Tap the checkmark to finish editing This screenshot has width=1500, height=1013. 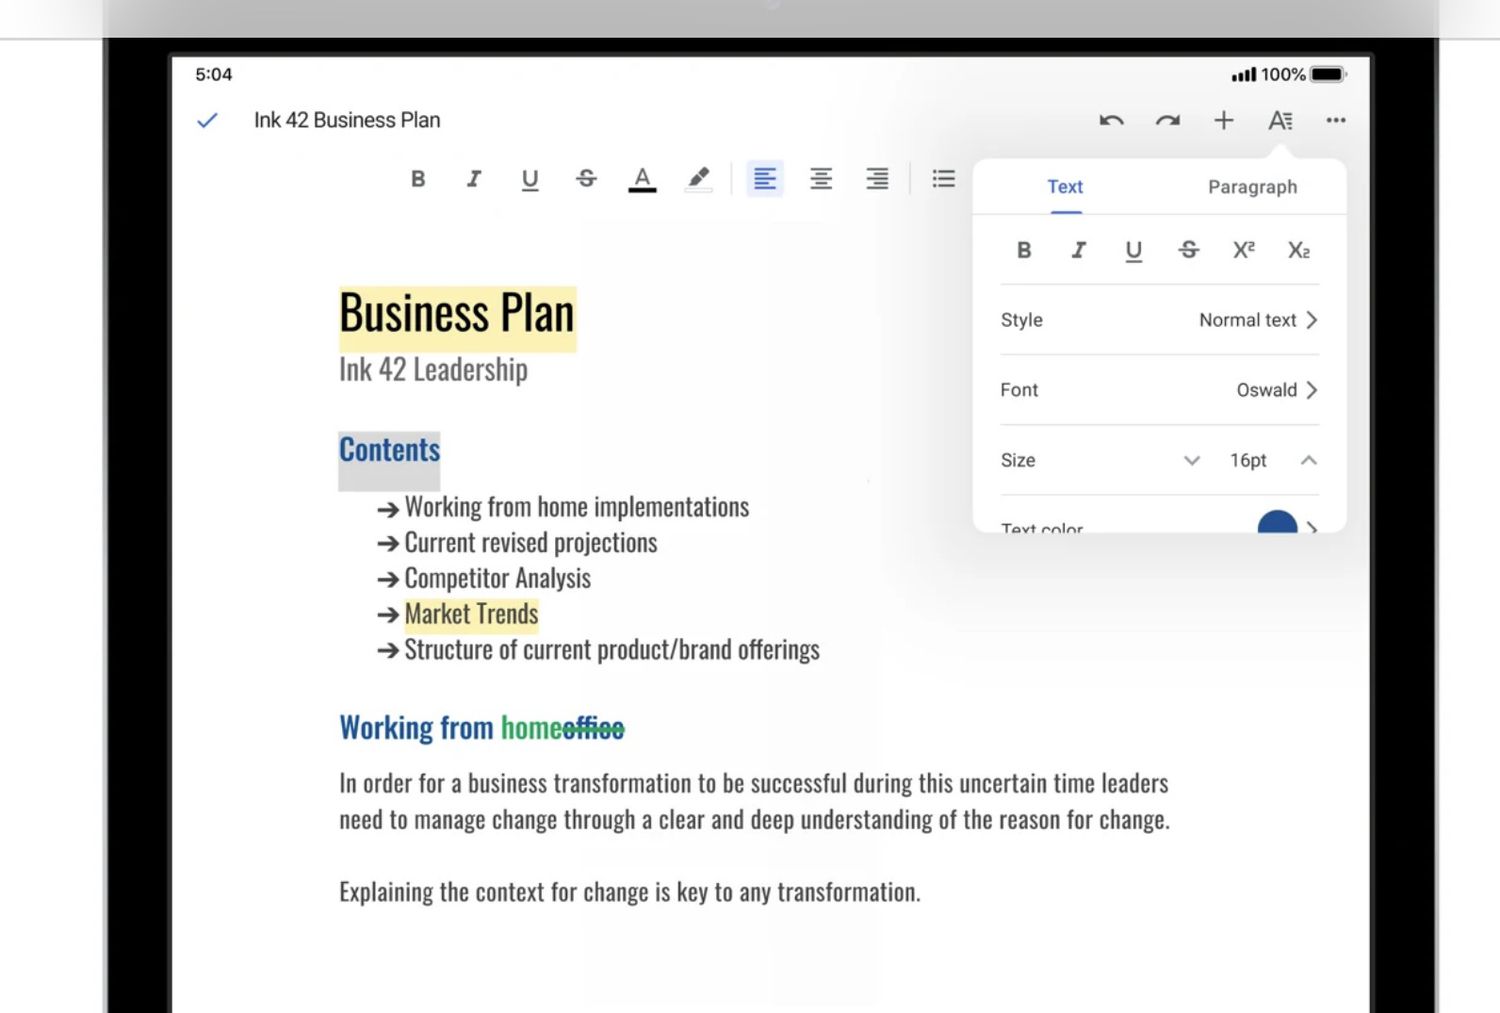point(207,120)
